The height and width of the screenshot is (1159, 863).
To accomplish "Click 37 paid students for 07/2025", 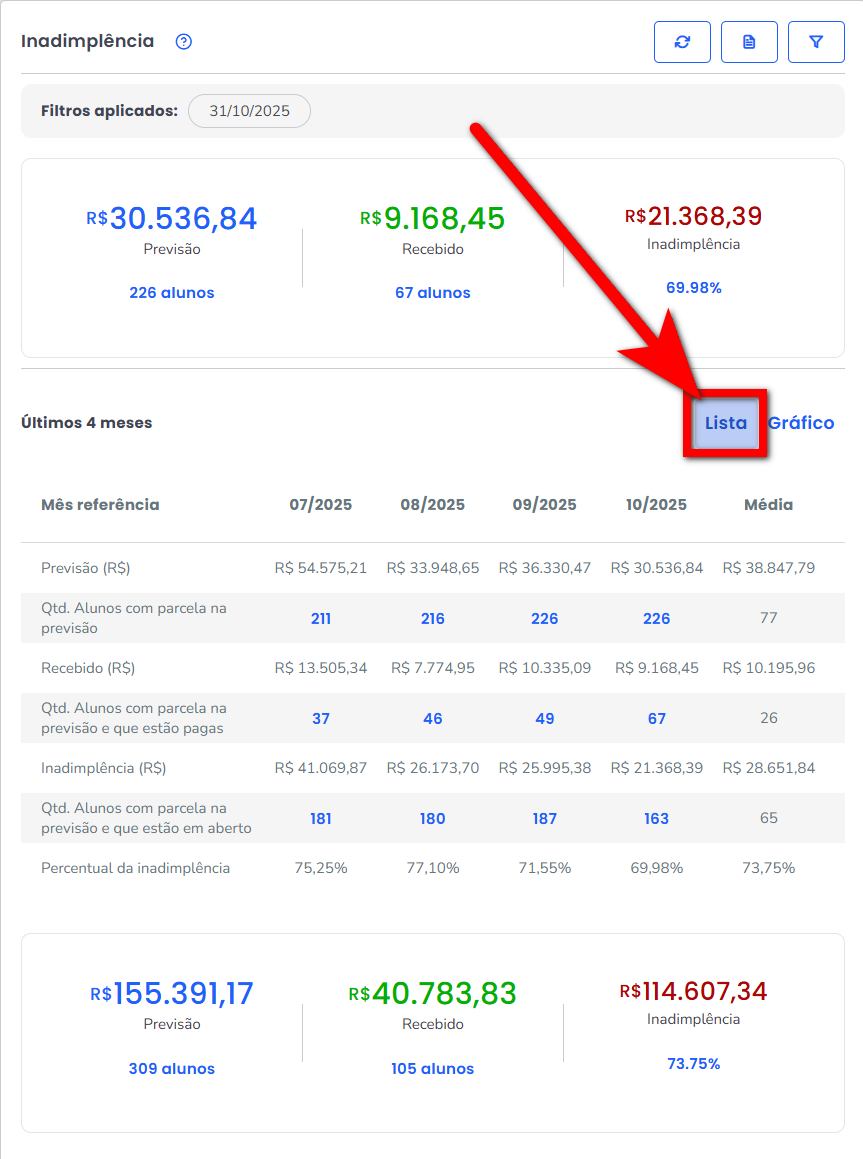I will (x=320, y=719).
